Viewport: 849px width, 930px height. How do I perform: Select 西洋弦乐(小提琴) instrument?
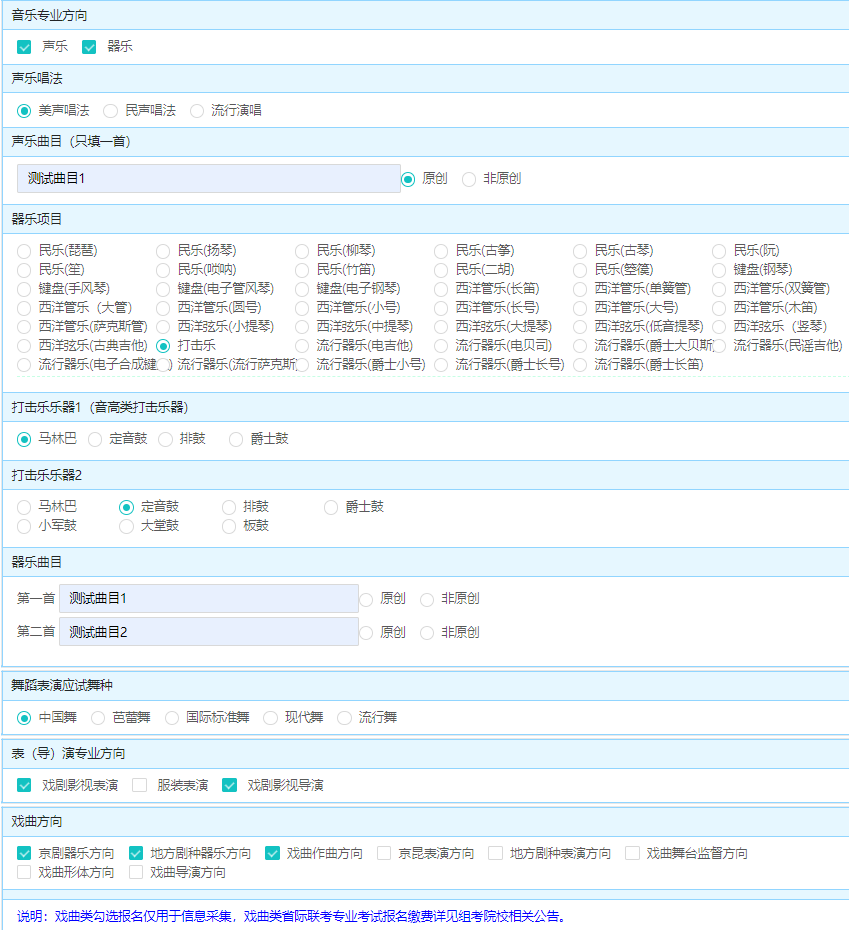[x=163, y=327]
